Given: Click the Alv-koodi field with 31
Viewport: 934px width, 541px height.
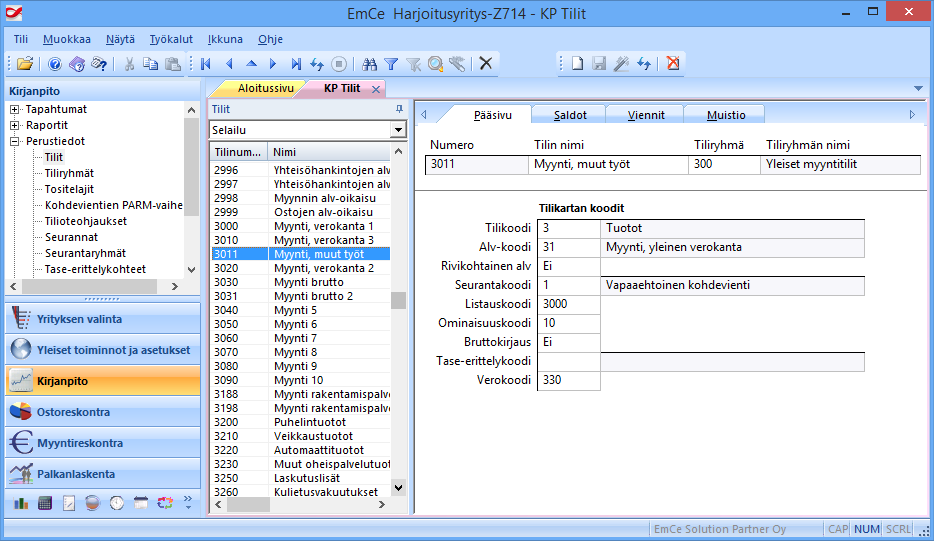Looking at the screenshot, I should (569, 247).
